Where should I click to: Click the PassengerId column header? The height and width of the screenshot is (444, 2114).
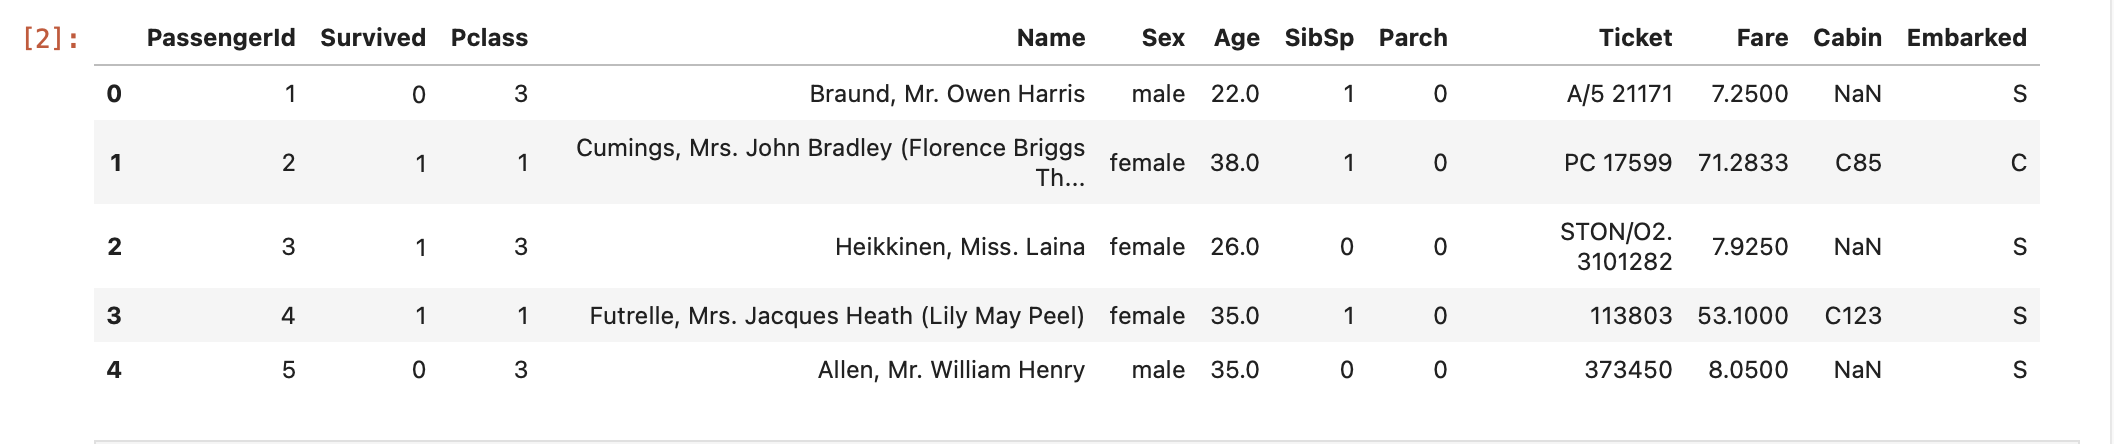point(221,38)
